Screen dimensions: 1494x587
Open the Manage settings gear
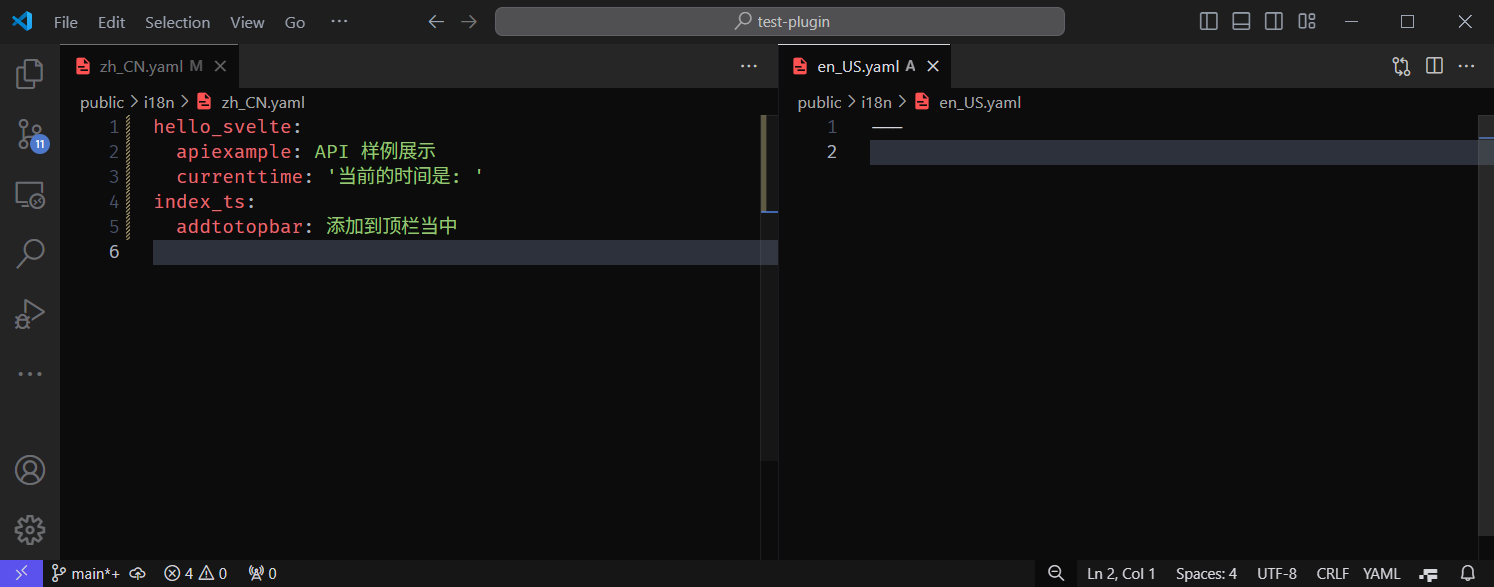coord(30,529)
